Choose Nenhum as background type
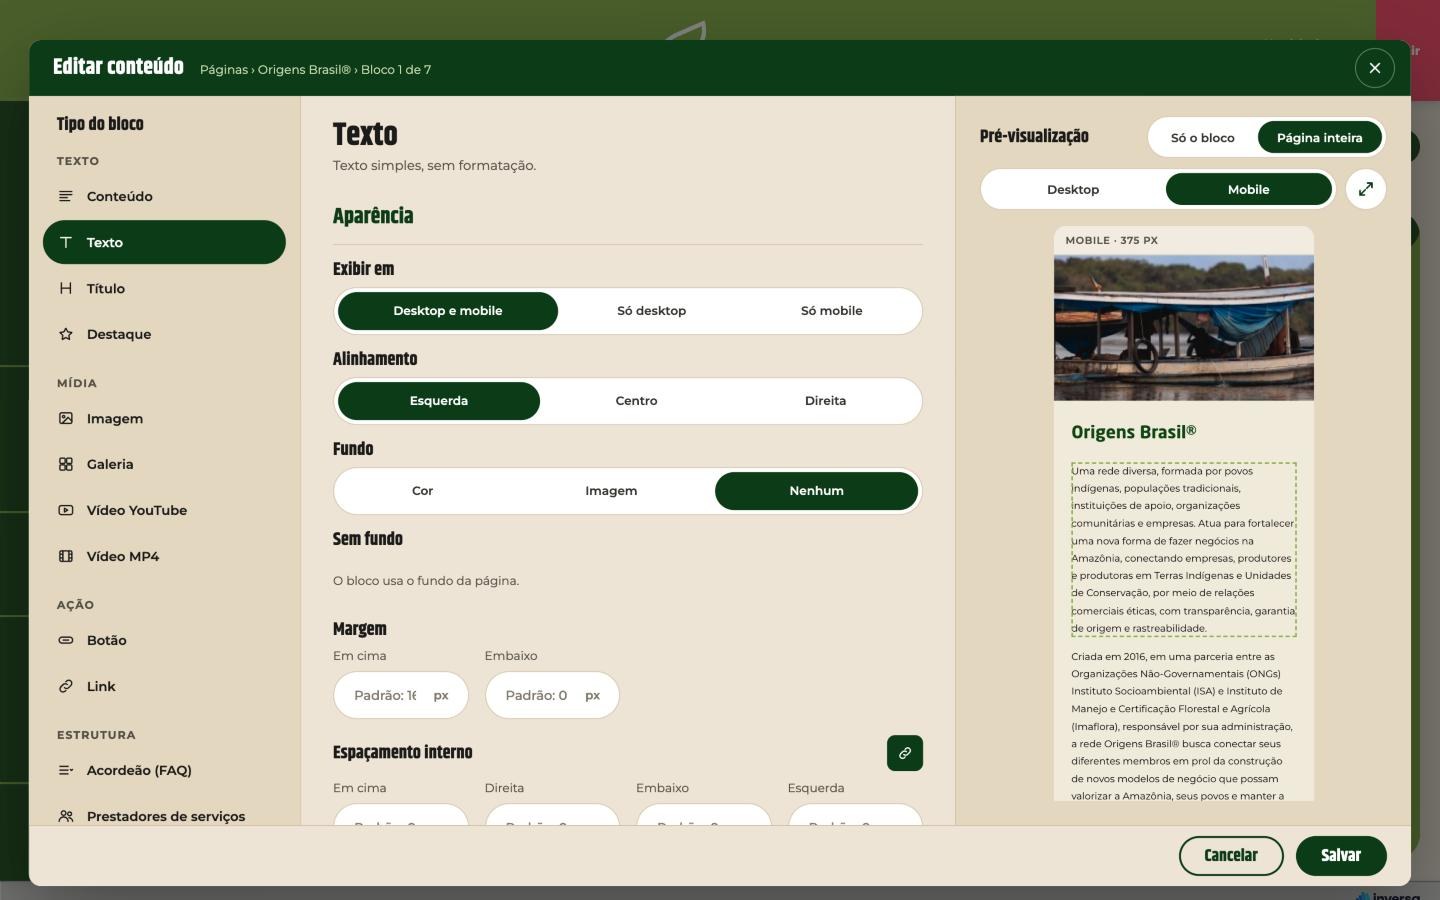 pos(816,491)
